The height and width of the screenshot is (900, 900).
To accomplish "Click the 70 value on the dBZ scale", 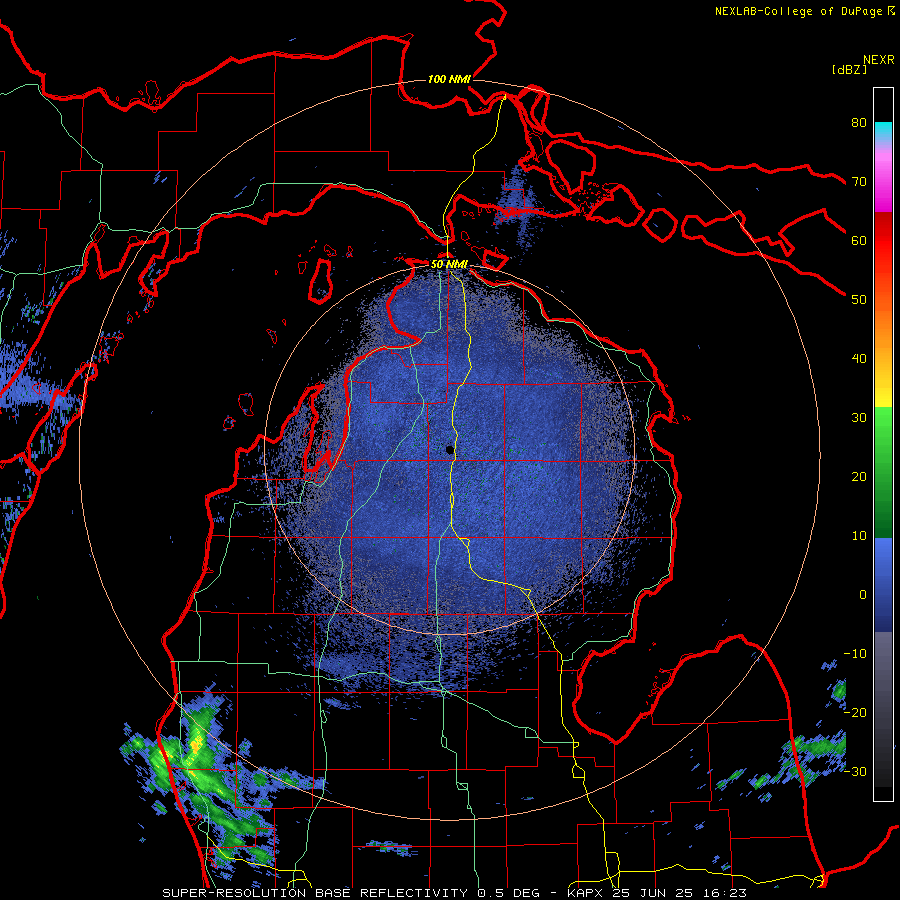I will (859, 181).
